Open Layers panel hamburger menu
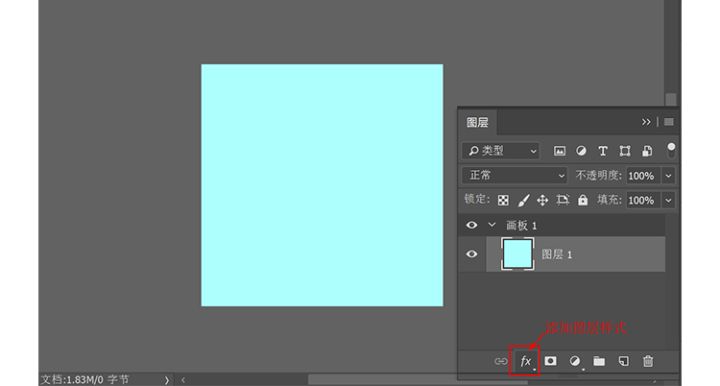720x386 pixels. click(669, 122)
